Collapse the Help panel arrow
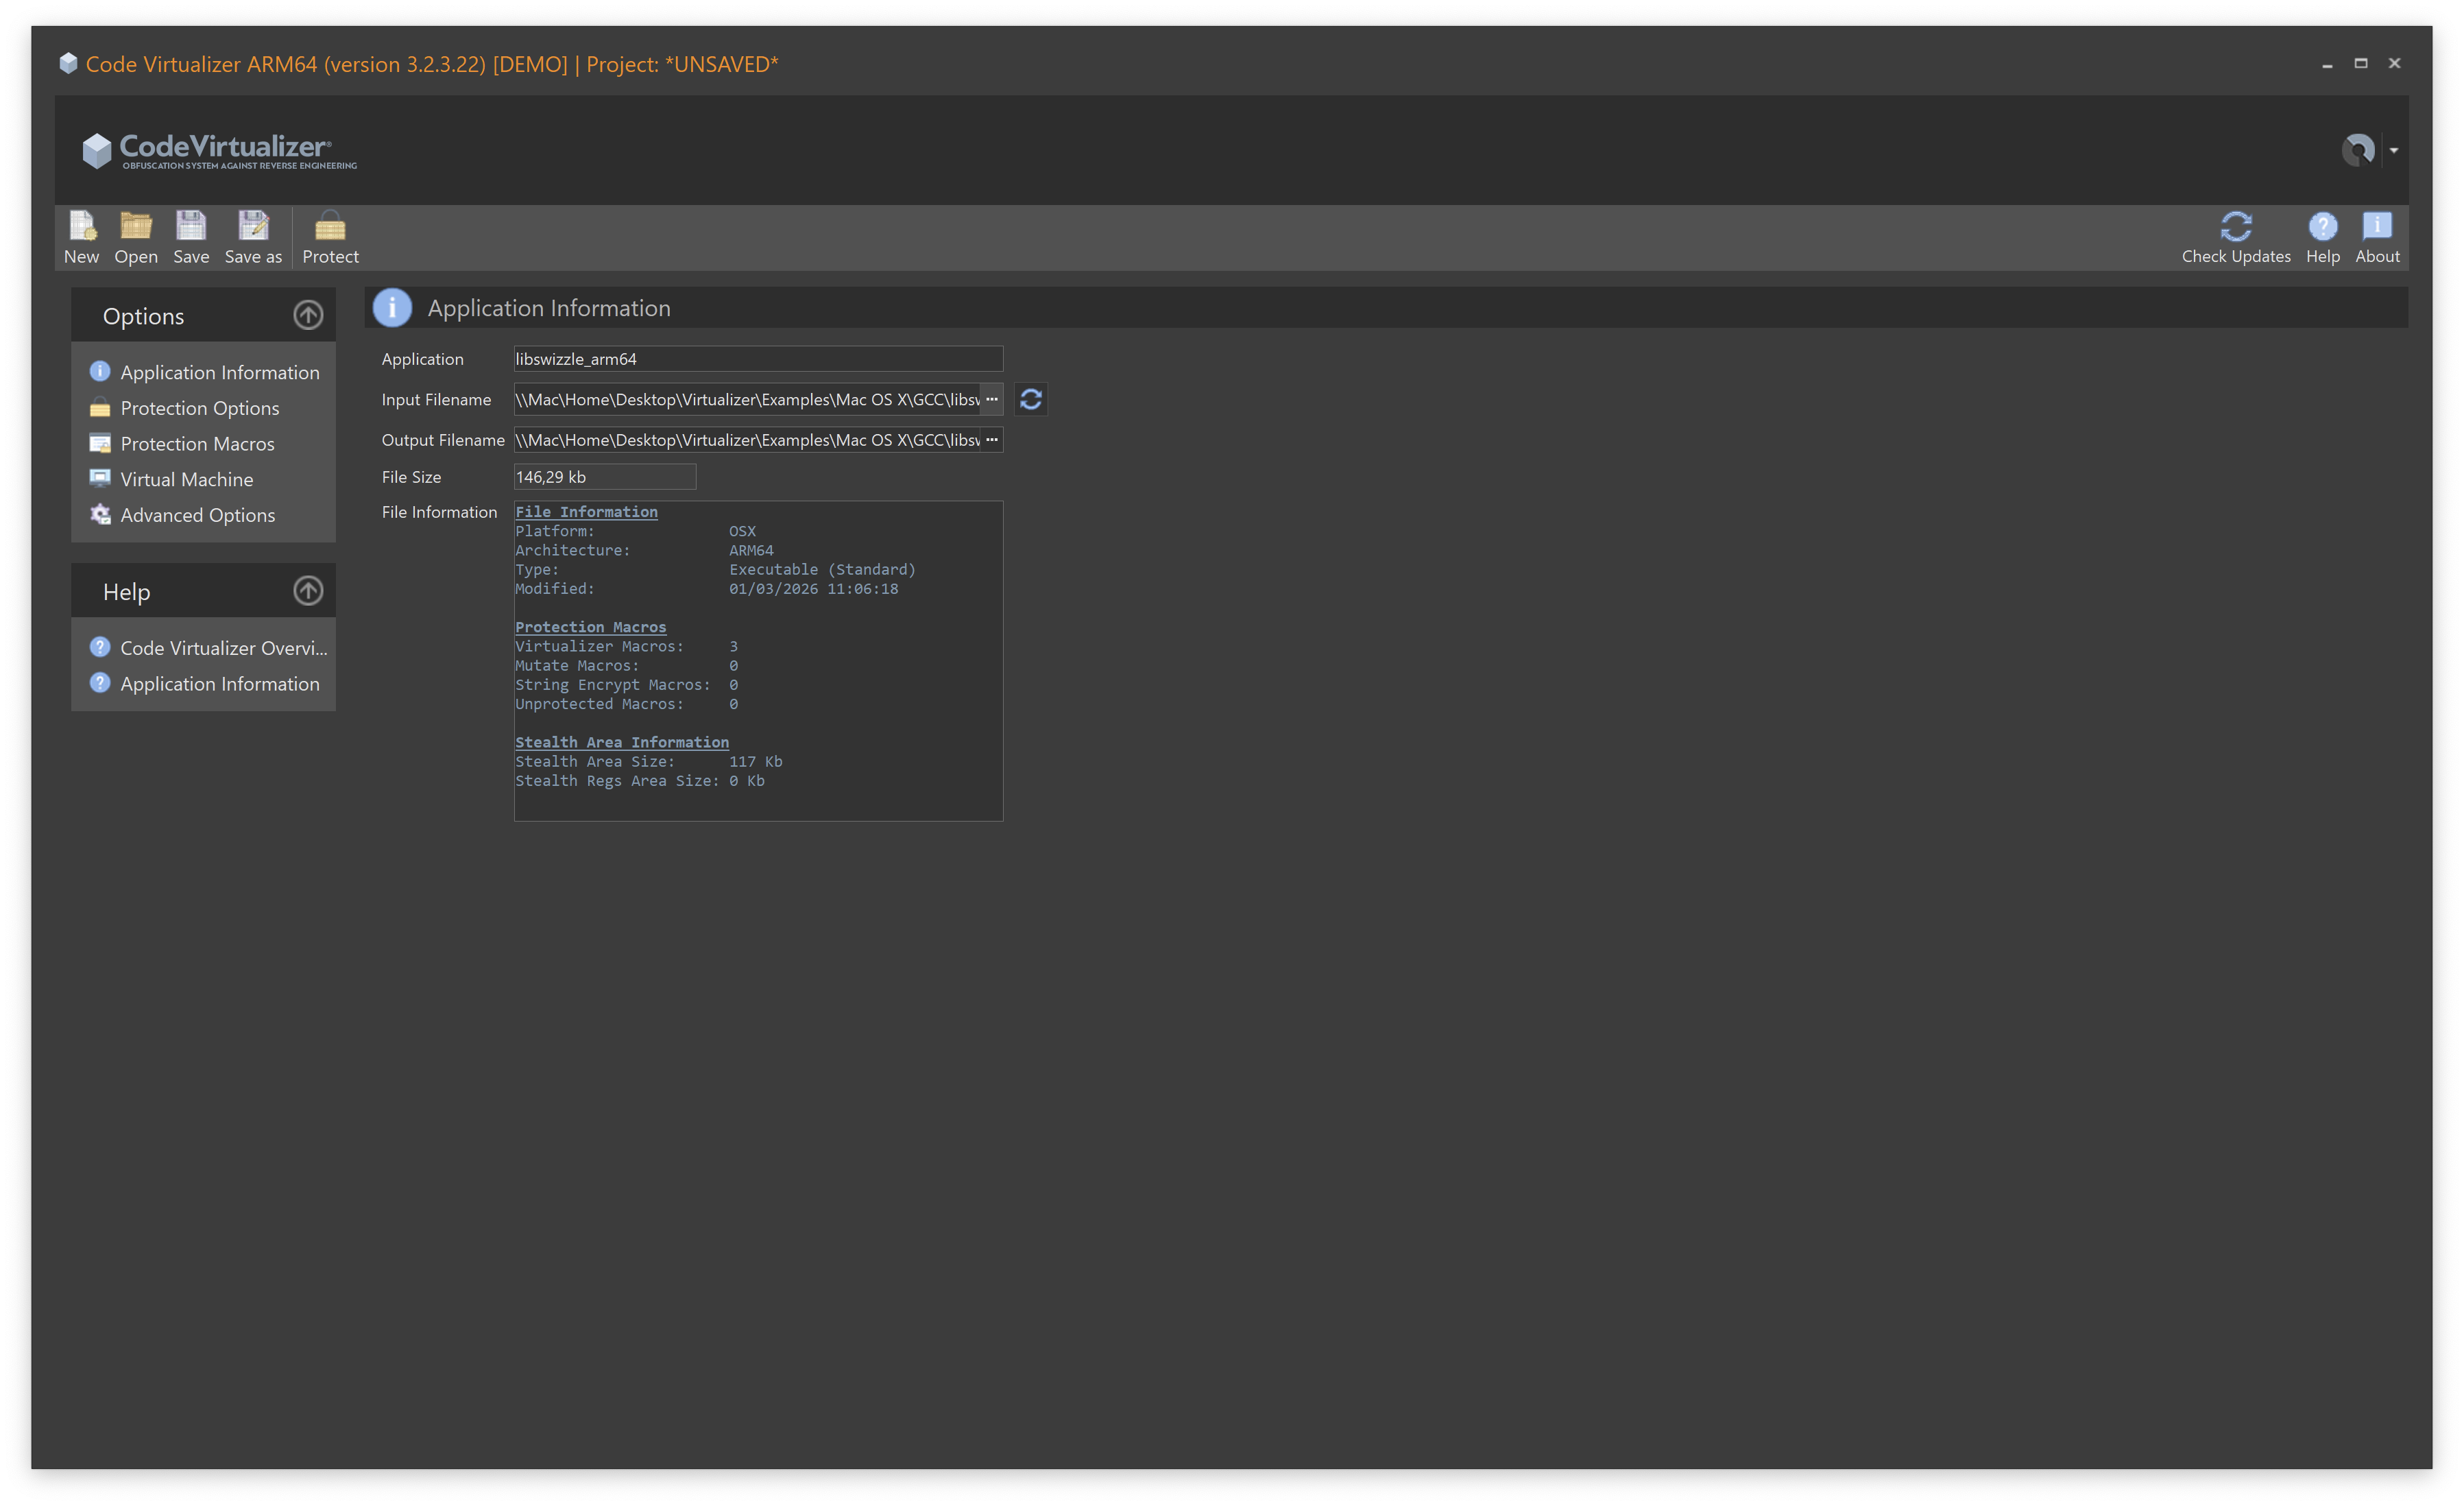 tap(308, 591)
